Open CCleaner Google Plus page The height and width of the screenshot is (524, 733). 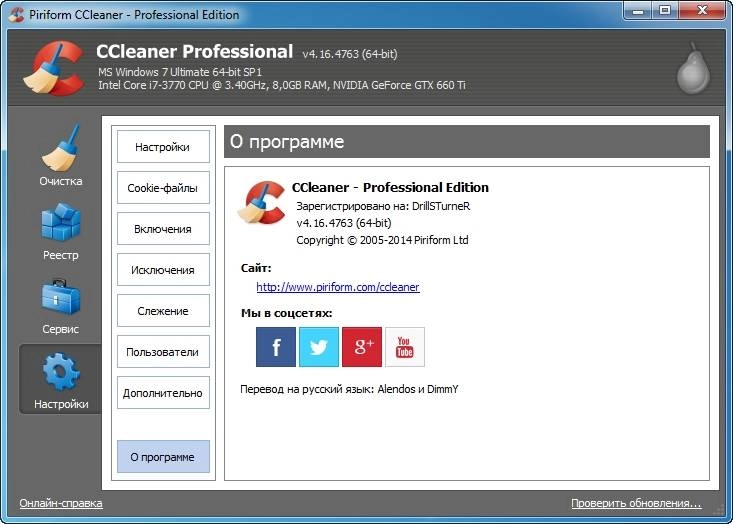(x=362, y=347)
